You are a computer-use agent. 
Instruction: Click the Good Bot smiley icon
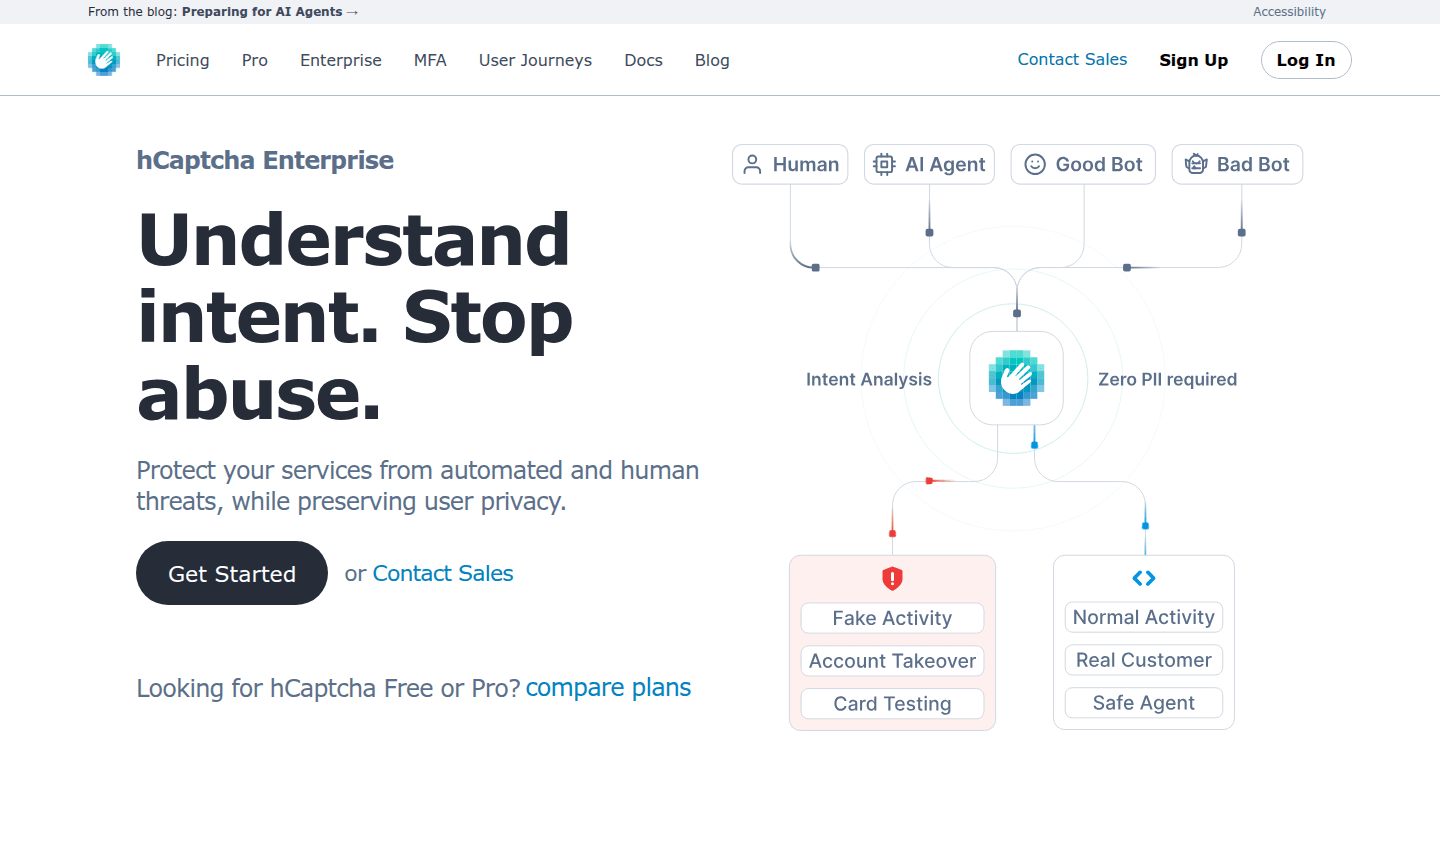[1035, 164]
